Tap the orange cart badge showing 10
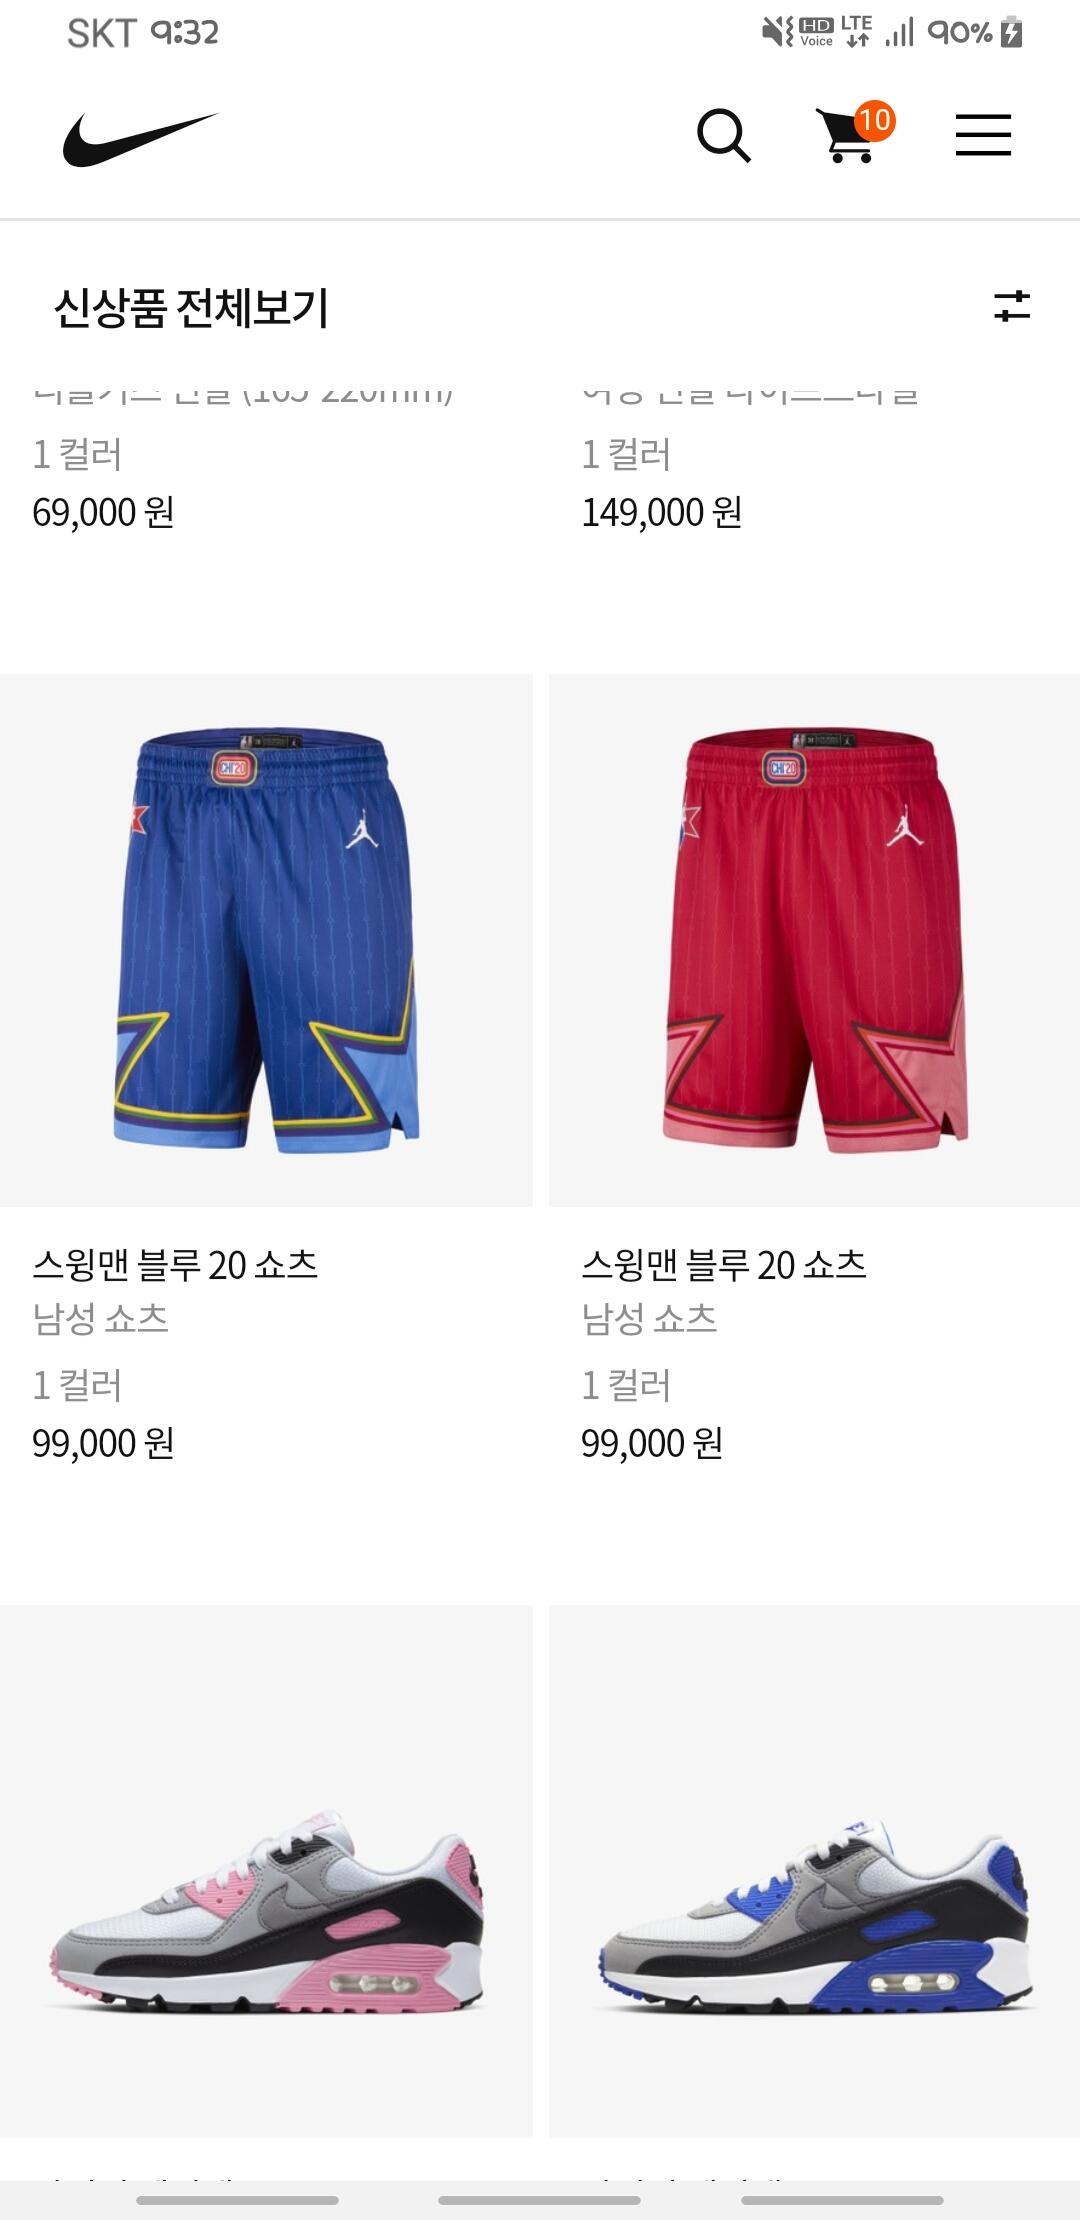 point(875,121)
